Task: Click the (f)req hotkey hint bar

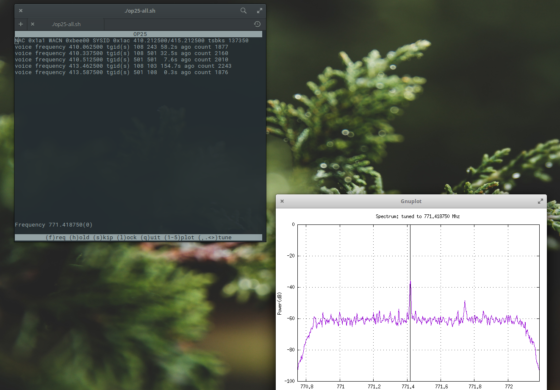Action: [x=139, y=238]
